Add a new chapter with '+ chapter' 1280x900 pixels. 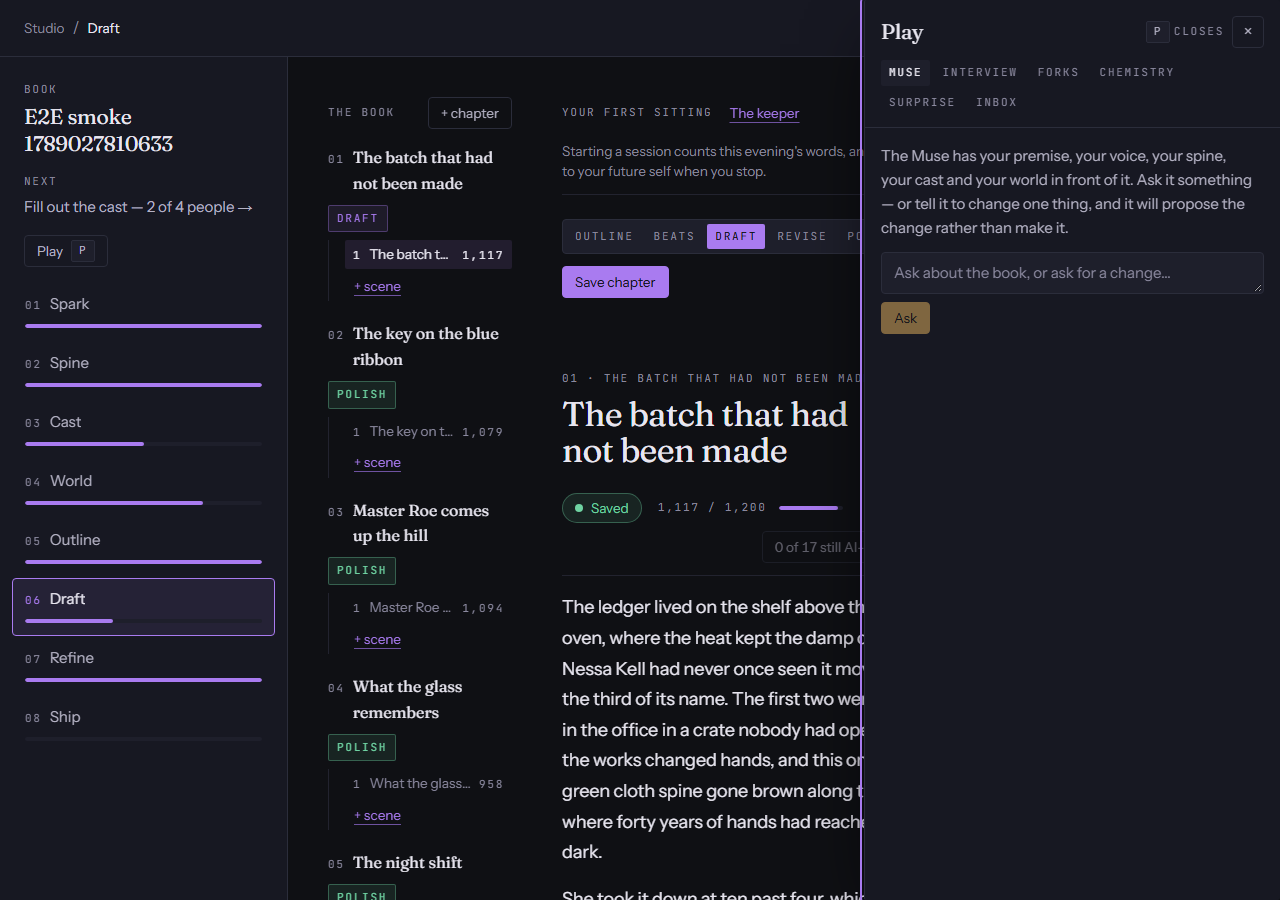470,113
